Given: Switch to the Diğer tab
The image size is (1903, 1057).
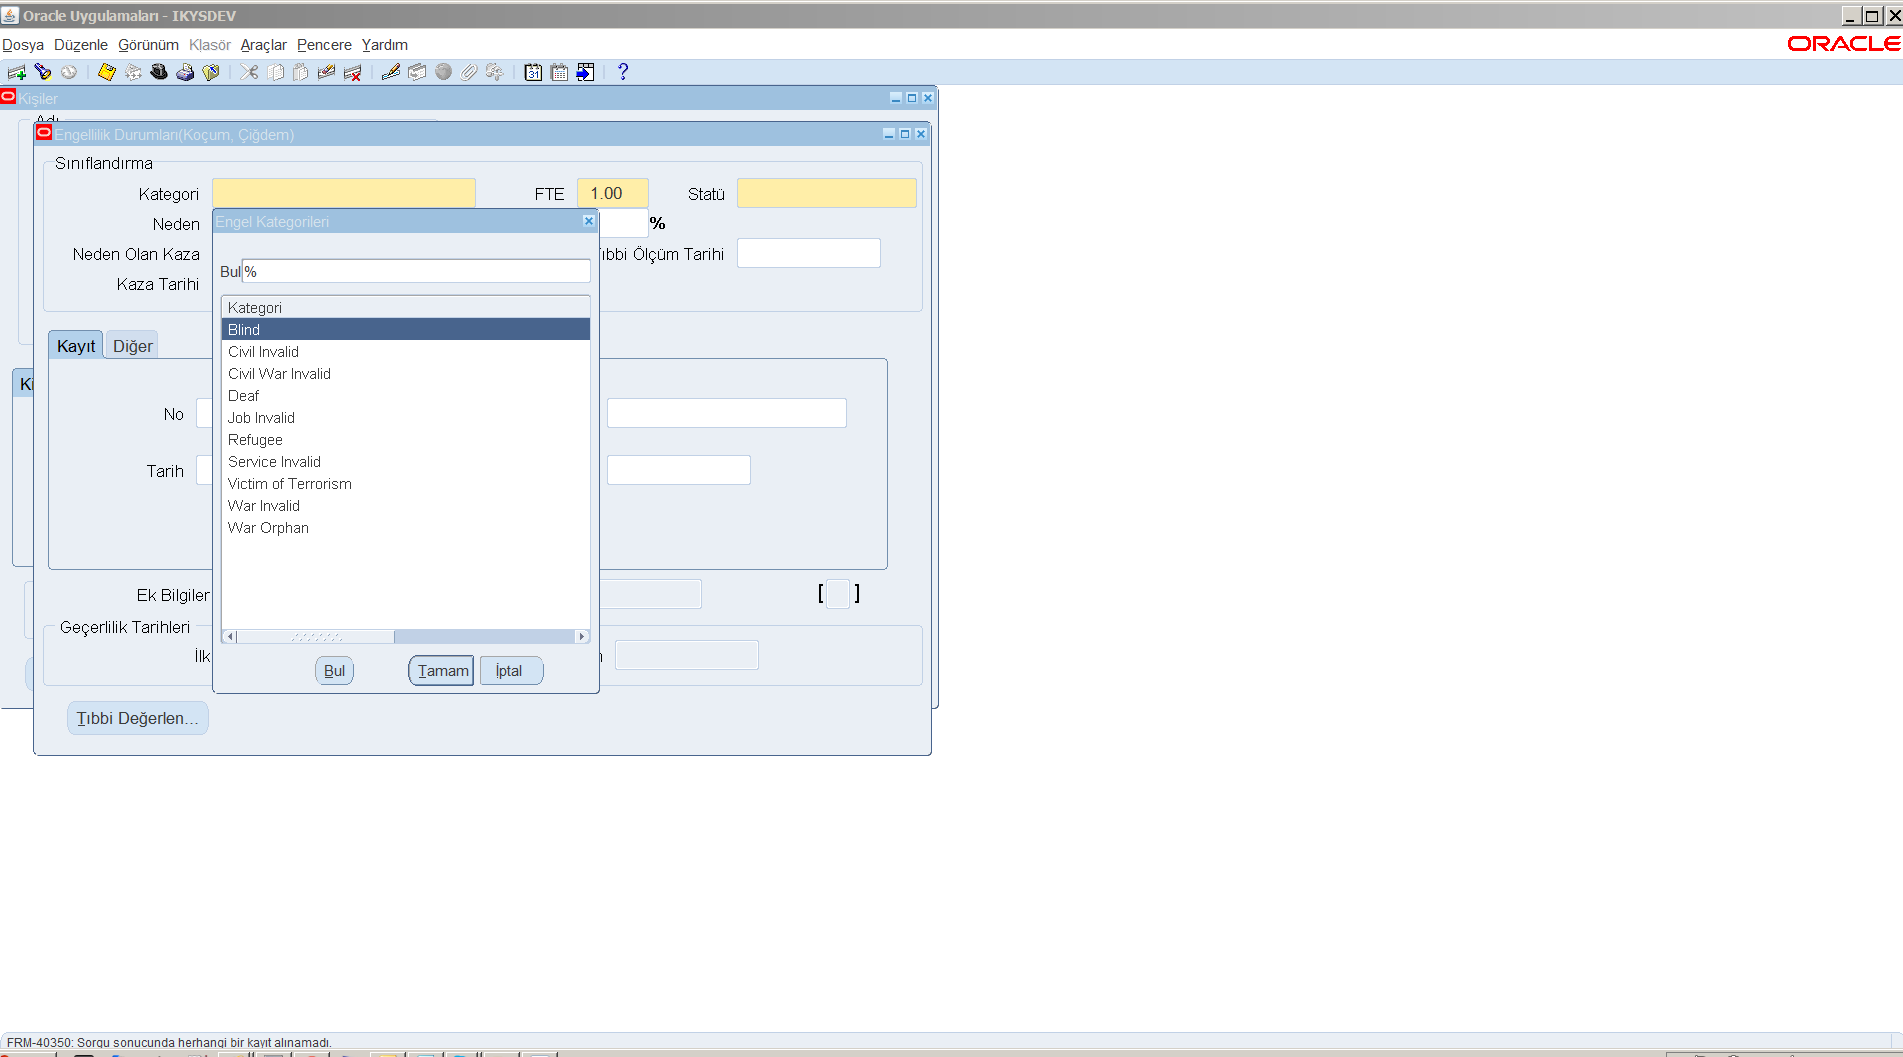Looking at the screenshot, I should (x=132, y=346).
